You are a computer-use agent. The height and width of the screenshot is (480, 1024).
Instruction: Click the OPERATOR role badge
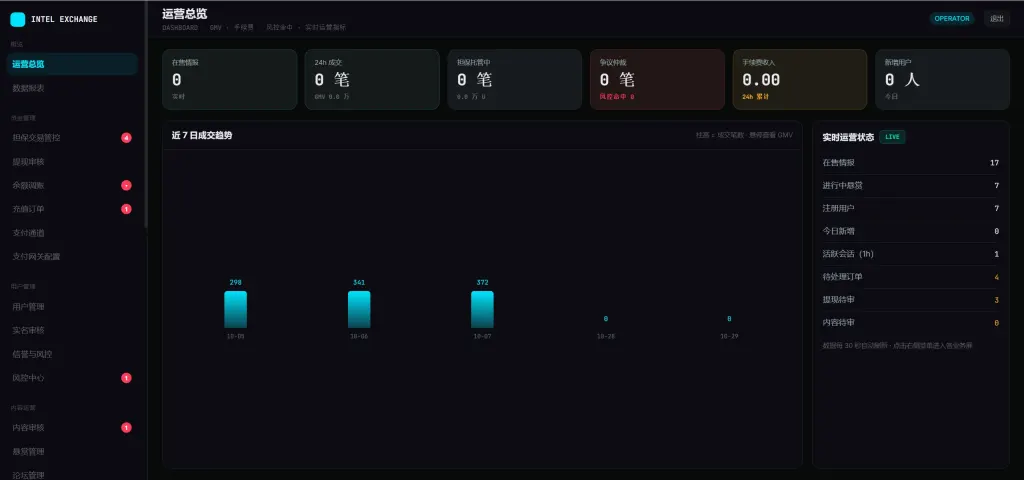pyautogui.click(x=952, y=18)
